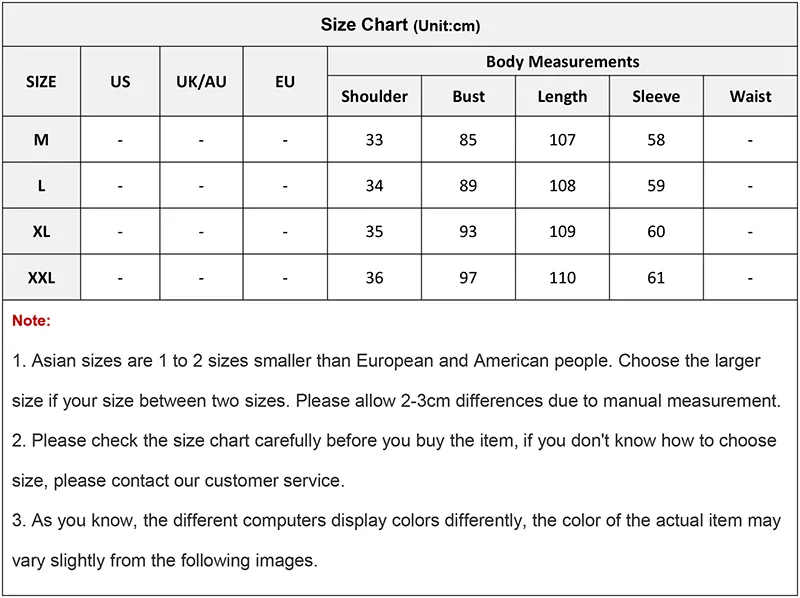Click the Bust column header
The height and width of the screenshot is (598, 800).
[468, 96]
